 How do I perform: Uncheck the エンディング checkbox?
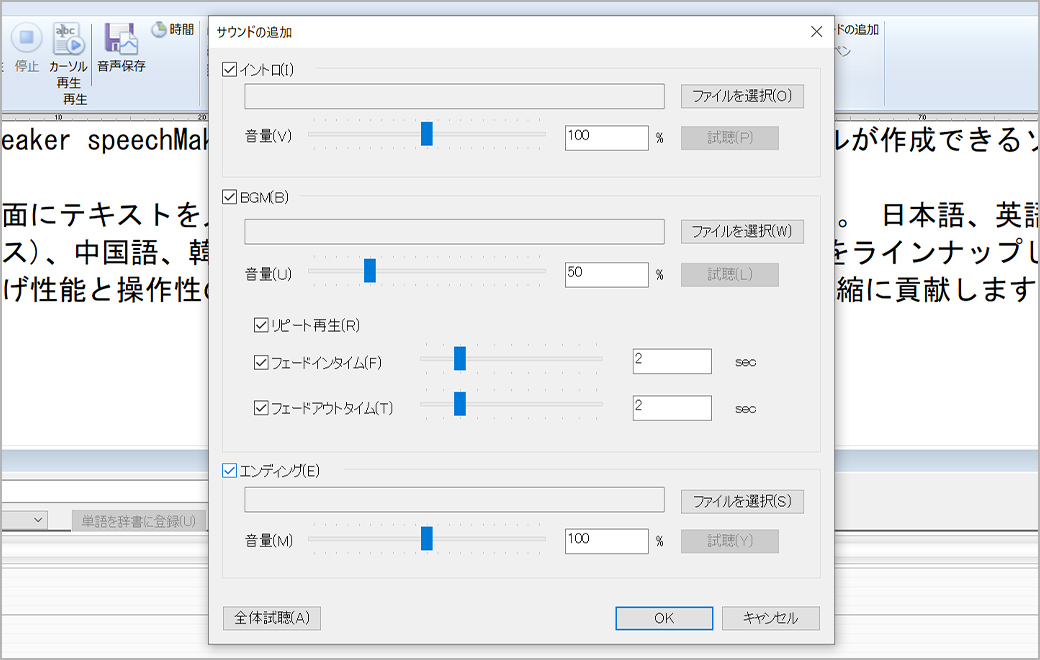click(x=230, y=470)
